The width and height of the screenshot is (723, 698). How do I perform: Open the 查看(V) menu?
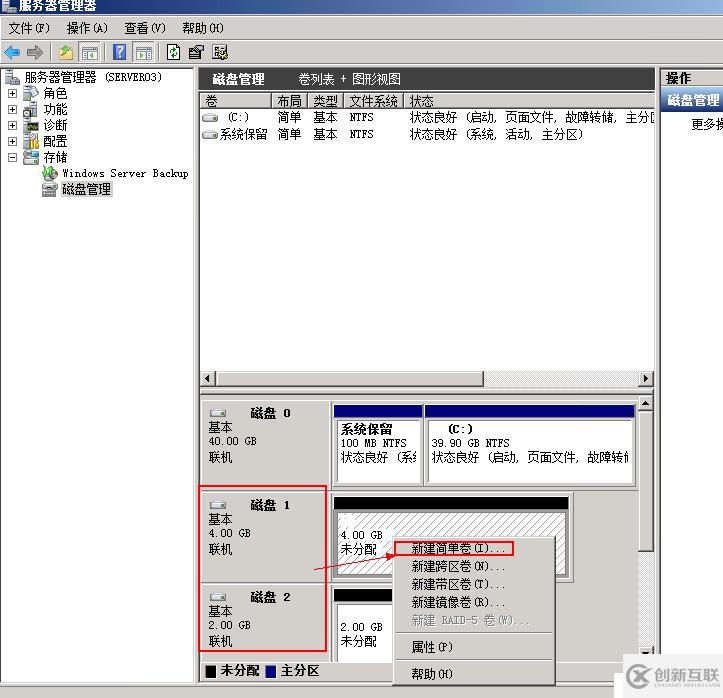pos(145,29)
